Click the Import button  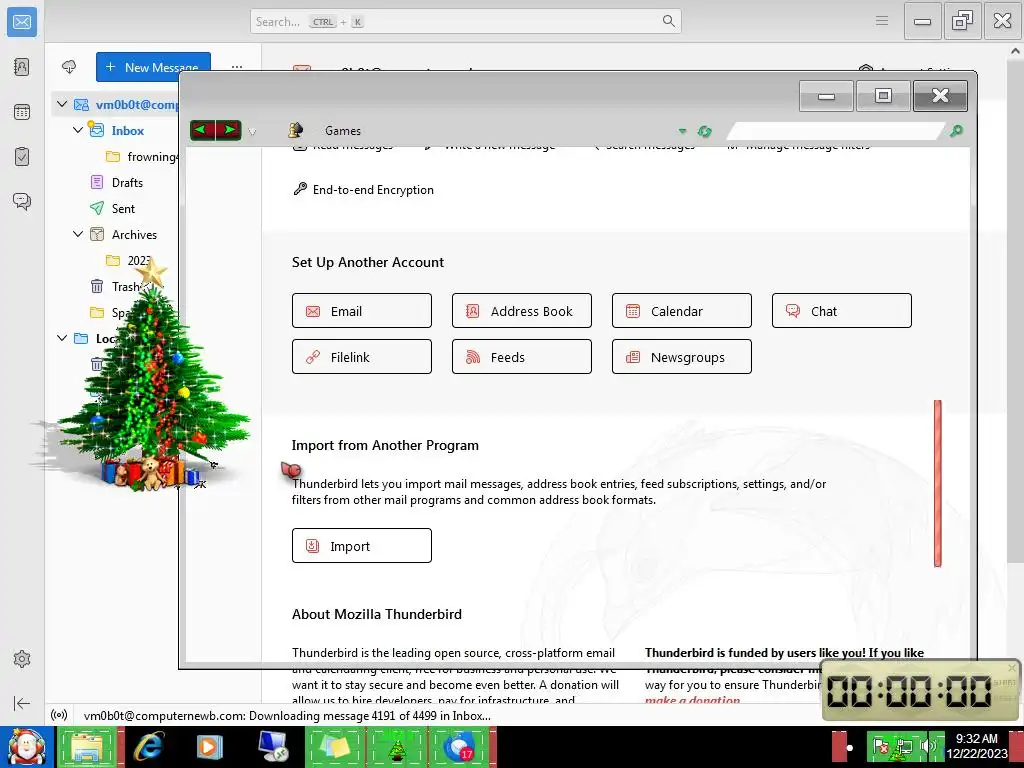(362, 545)
